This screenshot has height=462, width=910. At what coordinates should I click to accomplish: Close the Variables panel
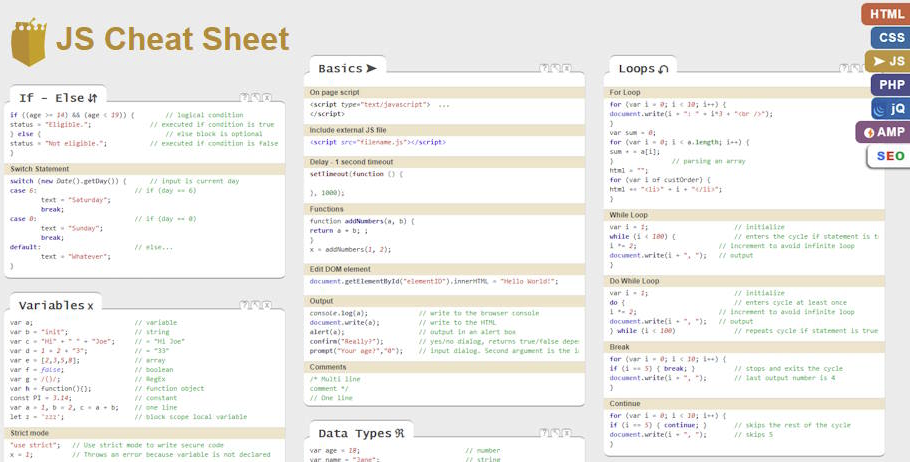pos(266,304)
